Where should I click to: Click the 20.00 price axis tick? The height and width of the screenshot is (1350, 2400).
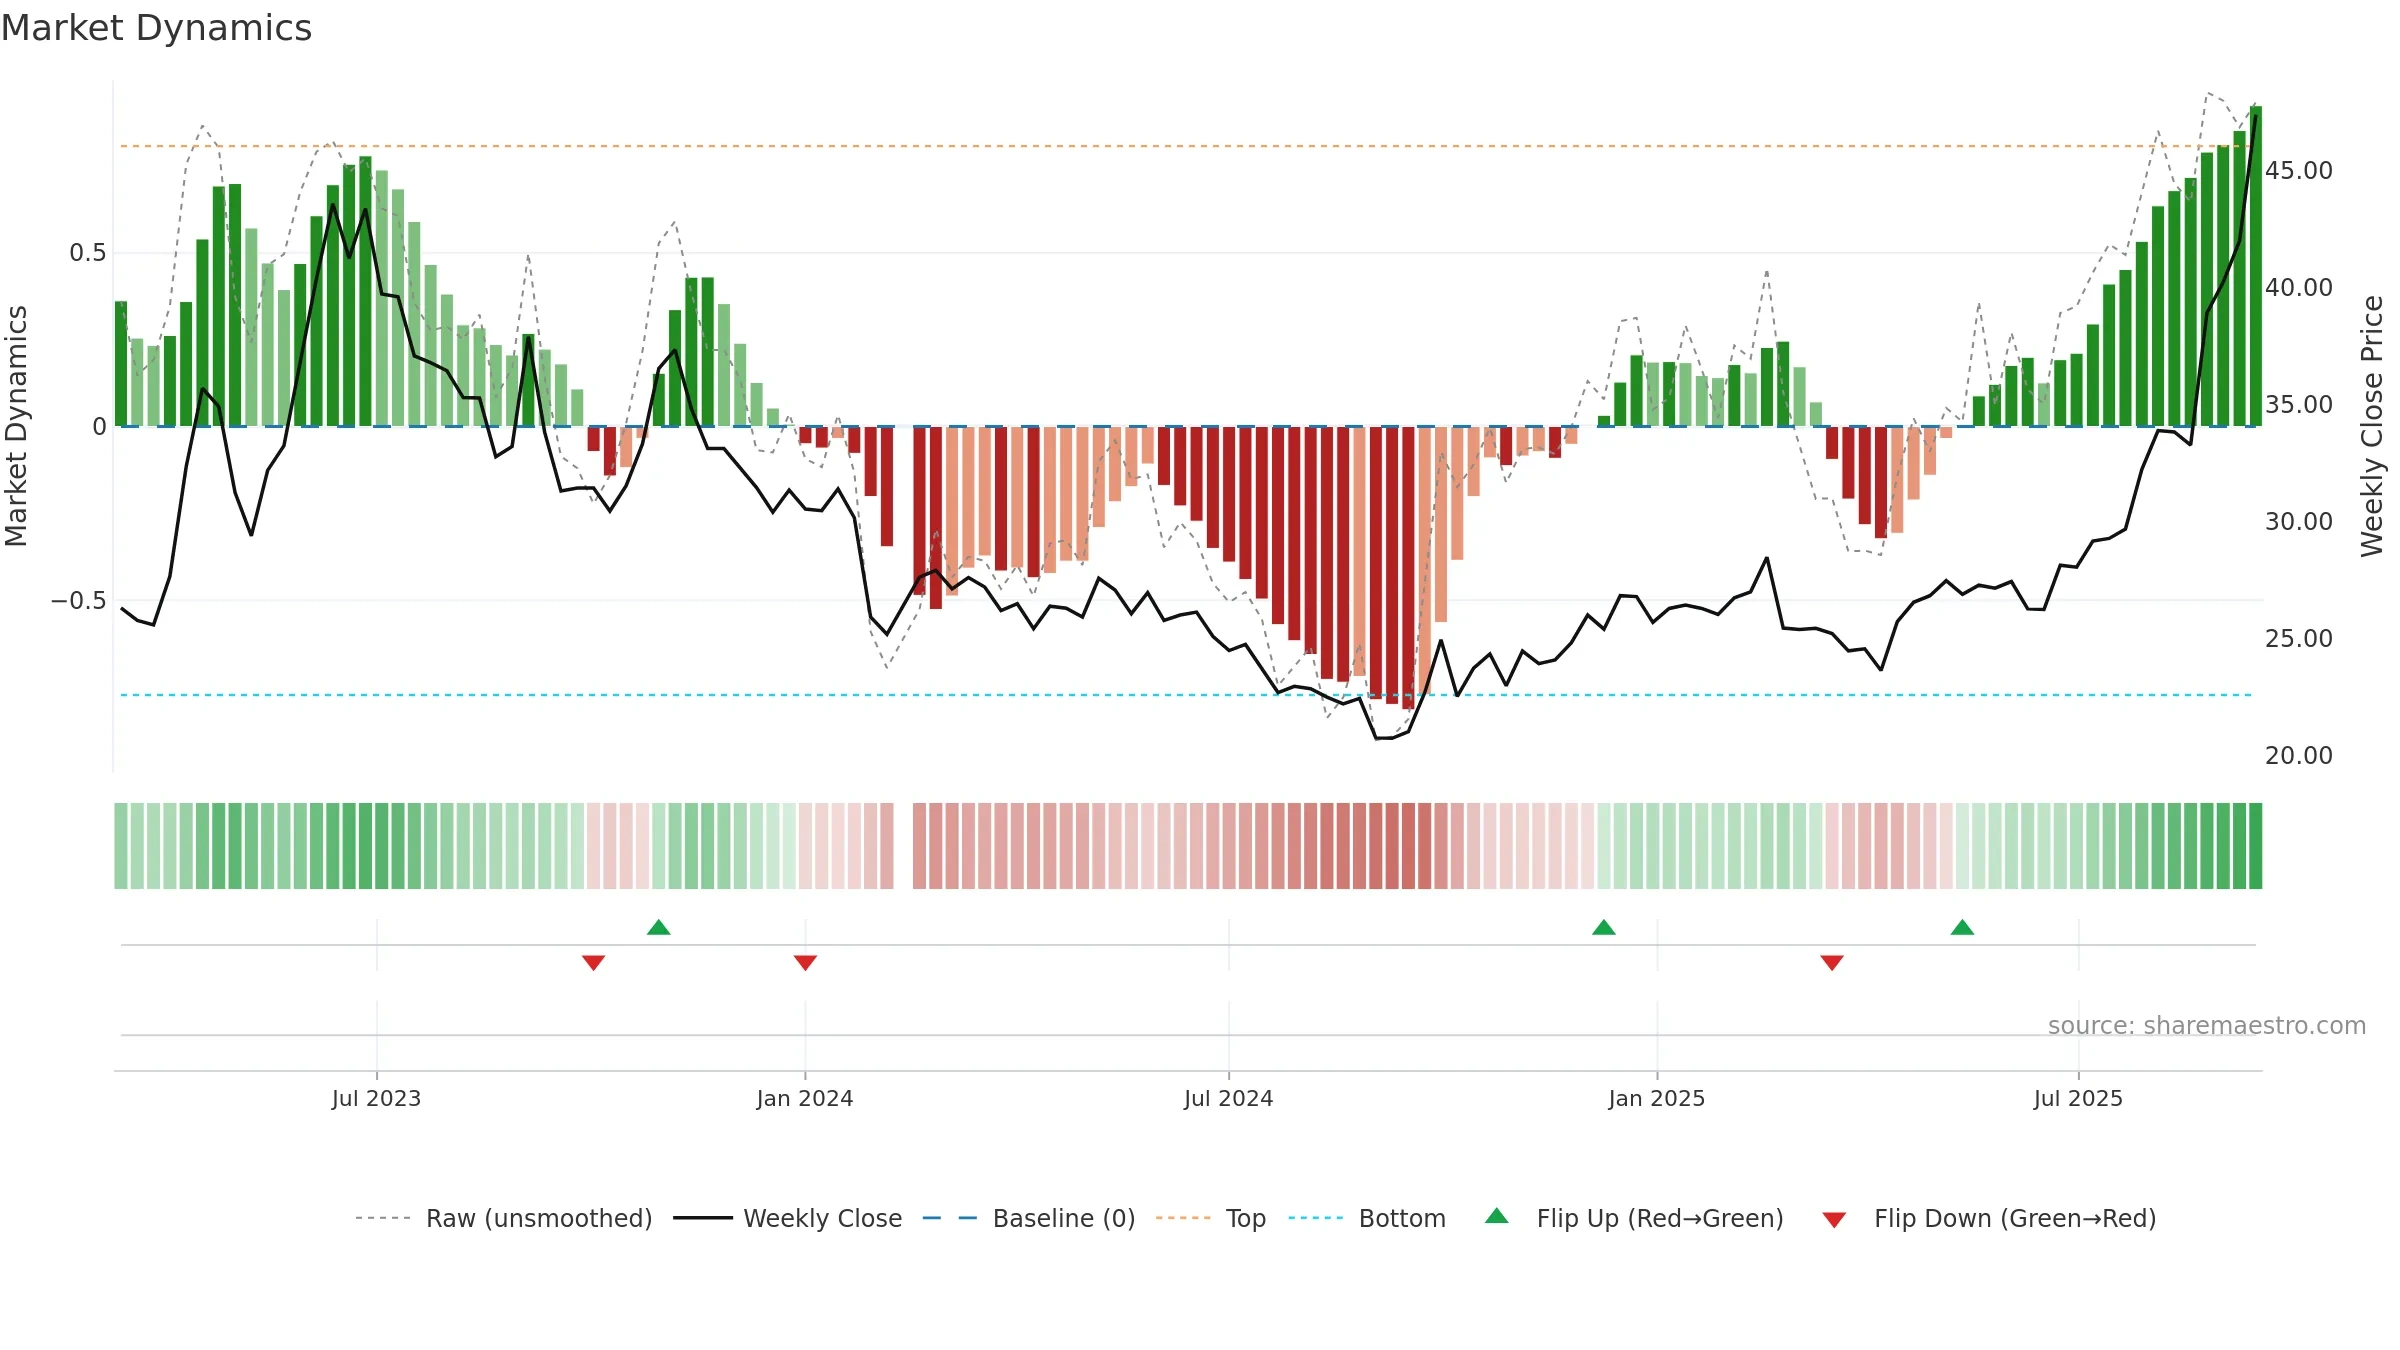pyautogui.click(x=2299, y=756)
